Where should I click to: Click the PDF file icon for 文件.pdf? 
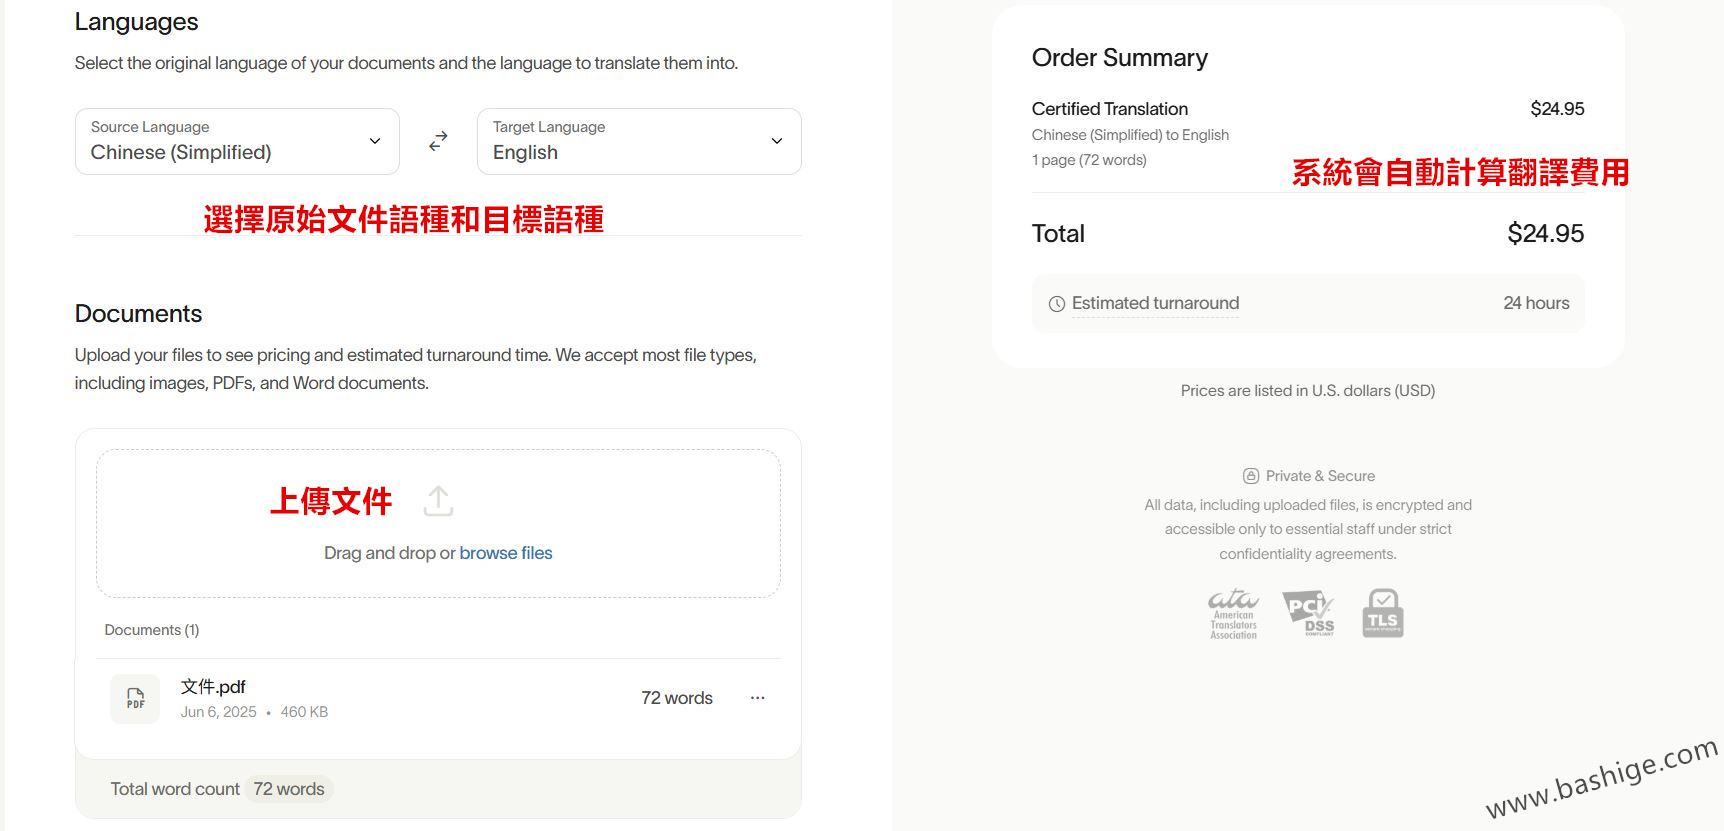coord(135,698)
